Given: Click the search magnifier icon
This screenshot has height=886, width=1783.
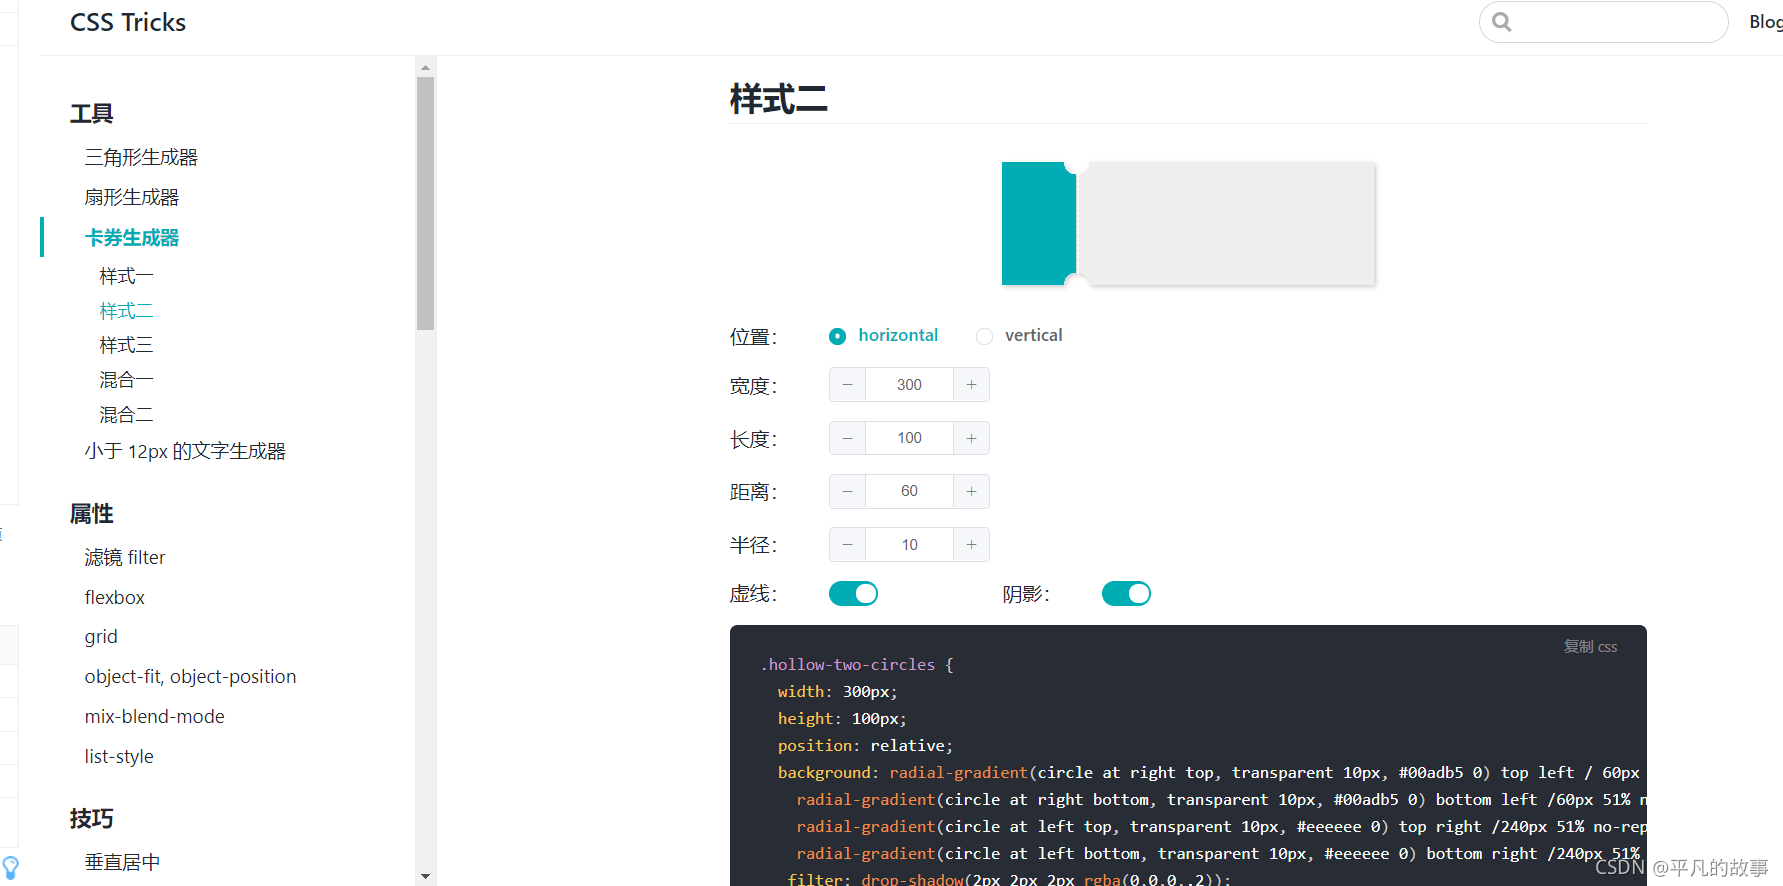Looking at the screenshot, I should [1501, 21].
